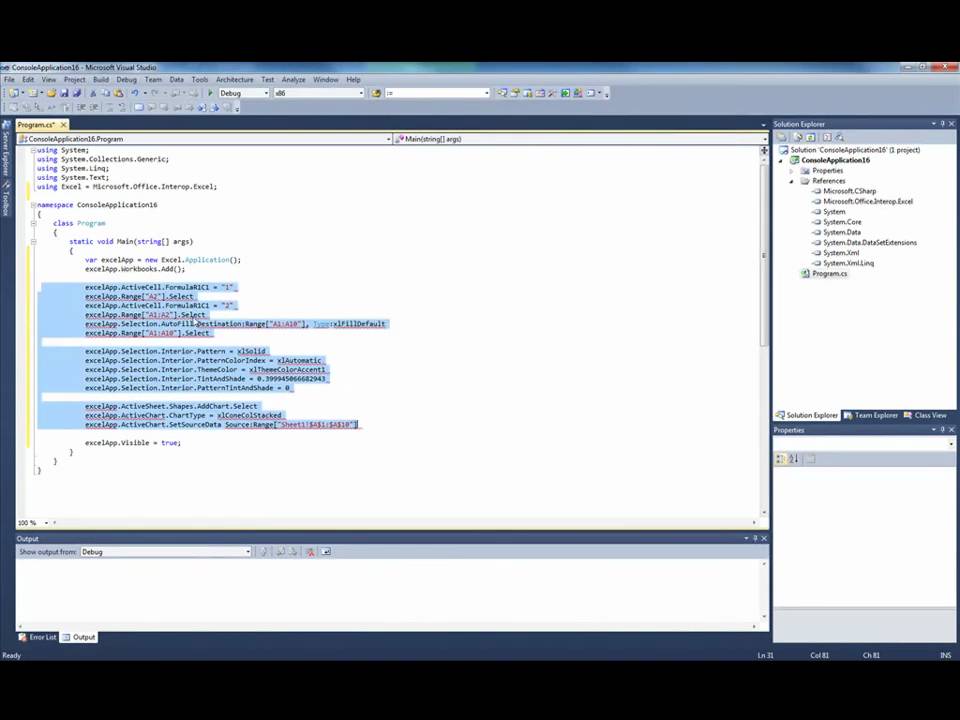Screen dimensions: 960x720
Task: Click the Save All icon
Action: pyautogui.click(x=77, y=93)
